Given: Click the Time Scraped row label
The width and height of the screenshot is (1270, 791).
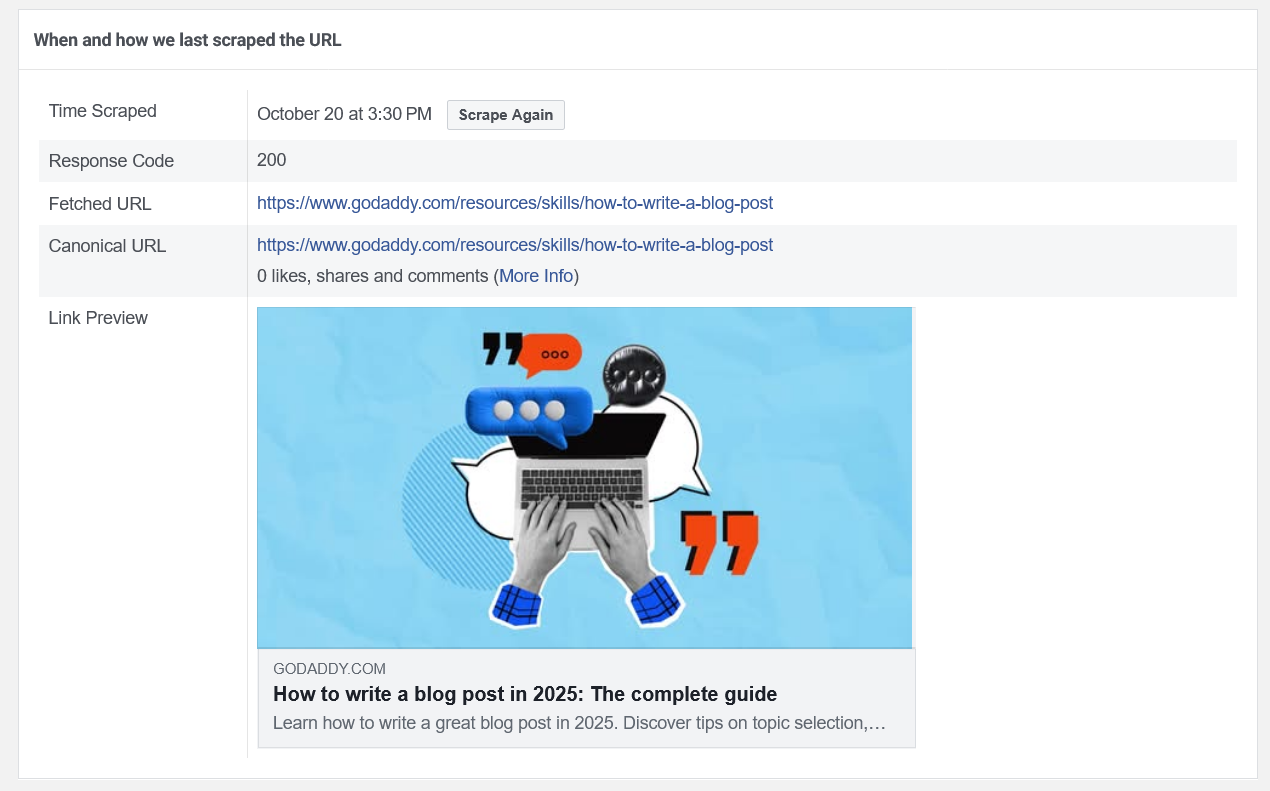Looking at the screenshot, I should 102,111.
